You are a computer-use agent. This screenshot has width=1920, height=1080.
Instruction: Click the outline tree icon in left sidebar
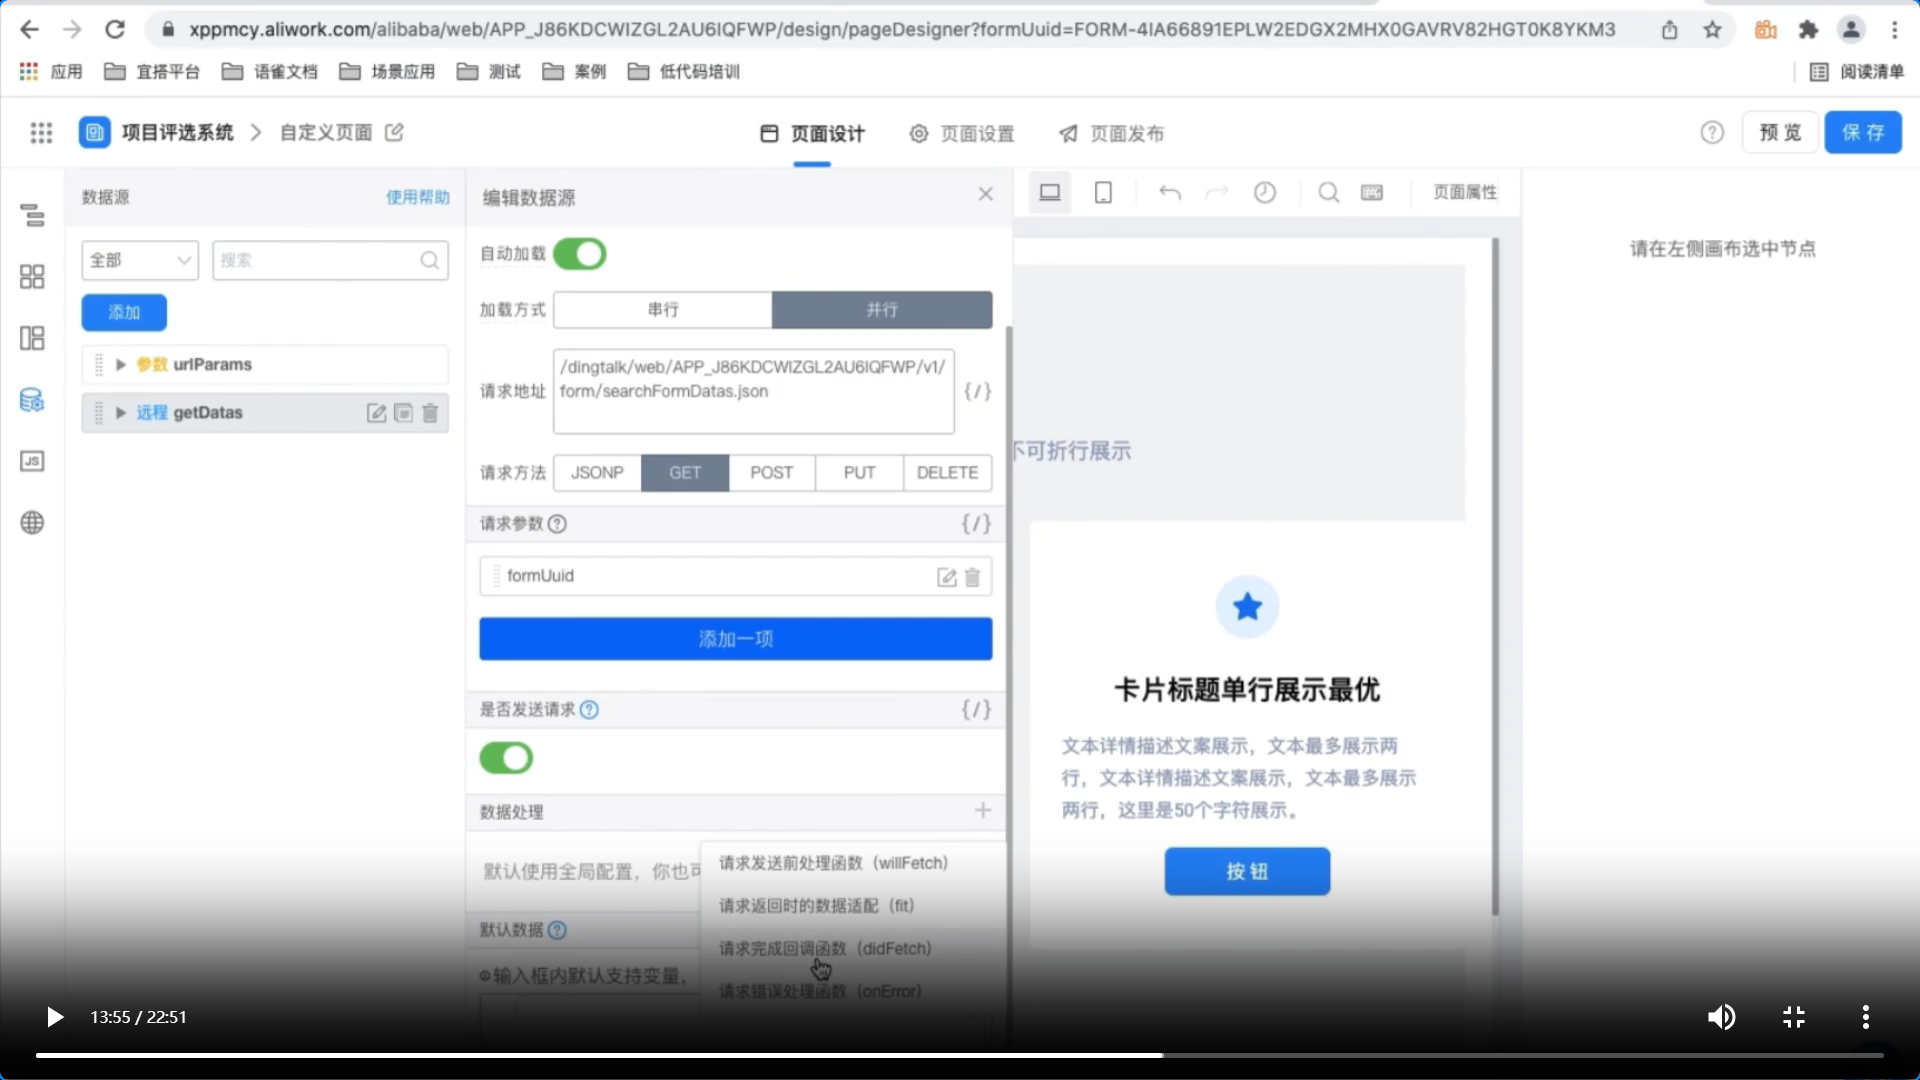pyautogui.click(x=32, y=215)
